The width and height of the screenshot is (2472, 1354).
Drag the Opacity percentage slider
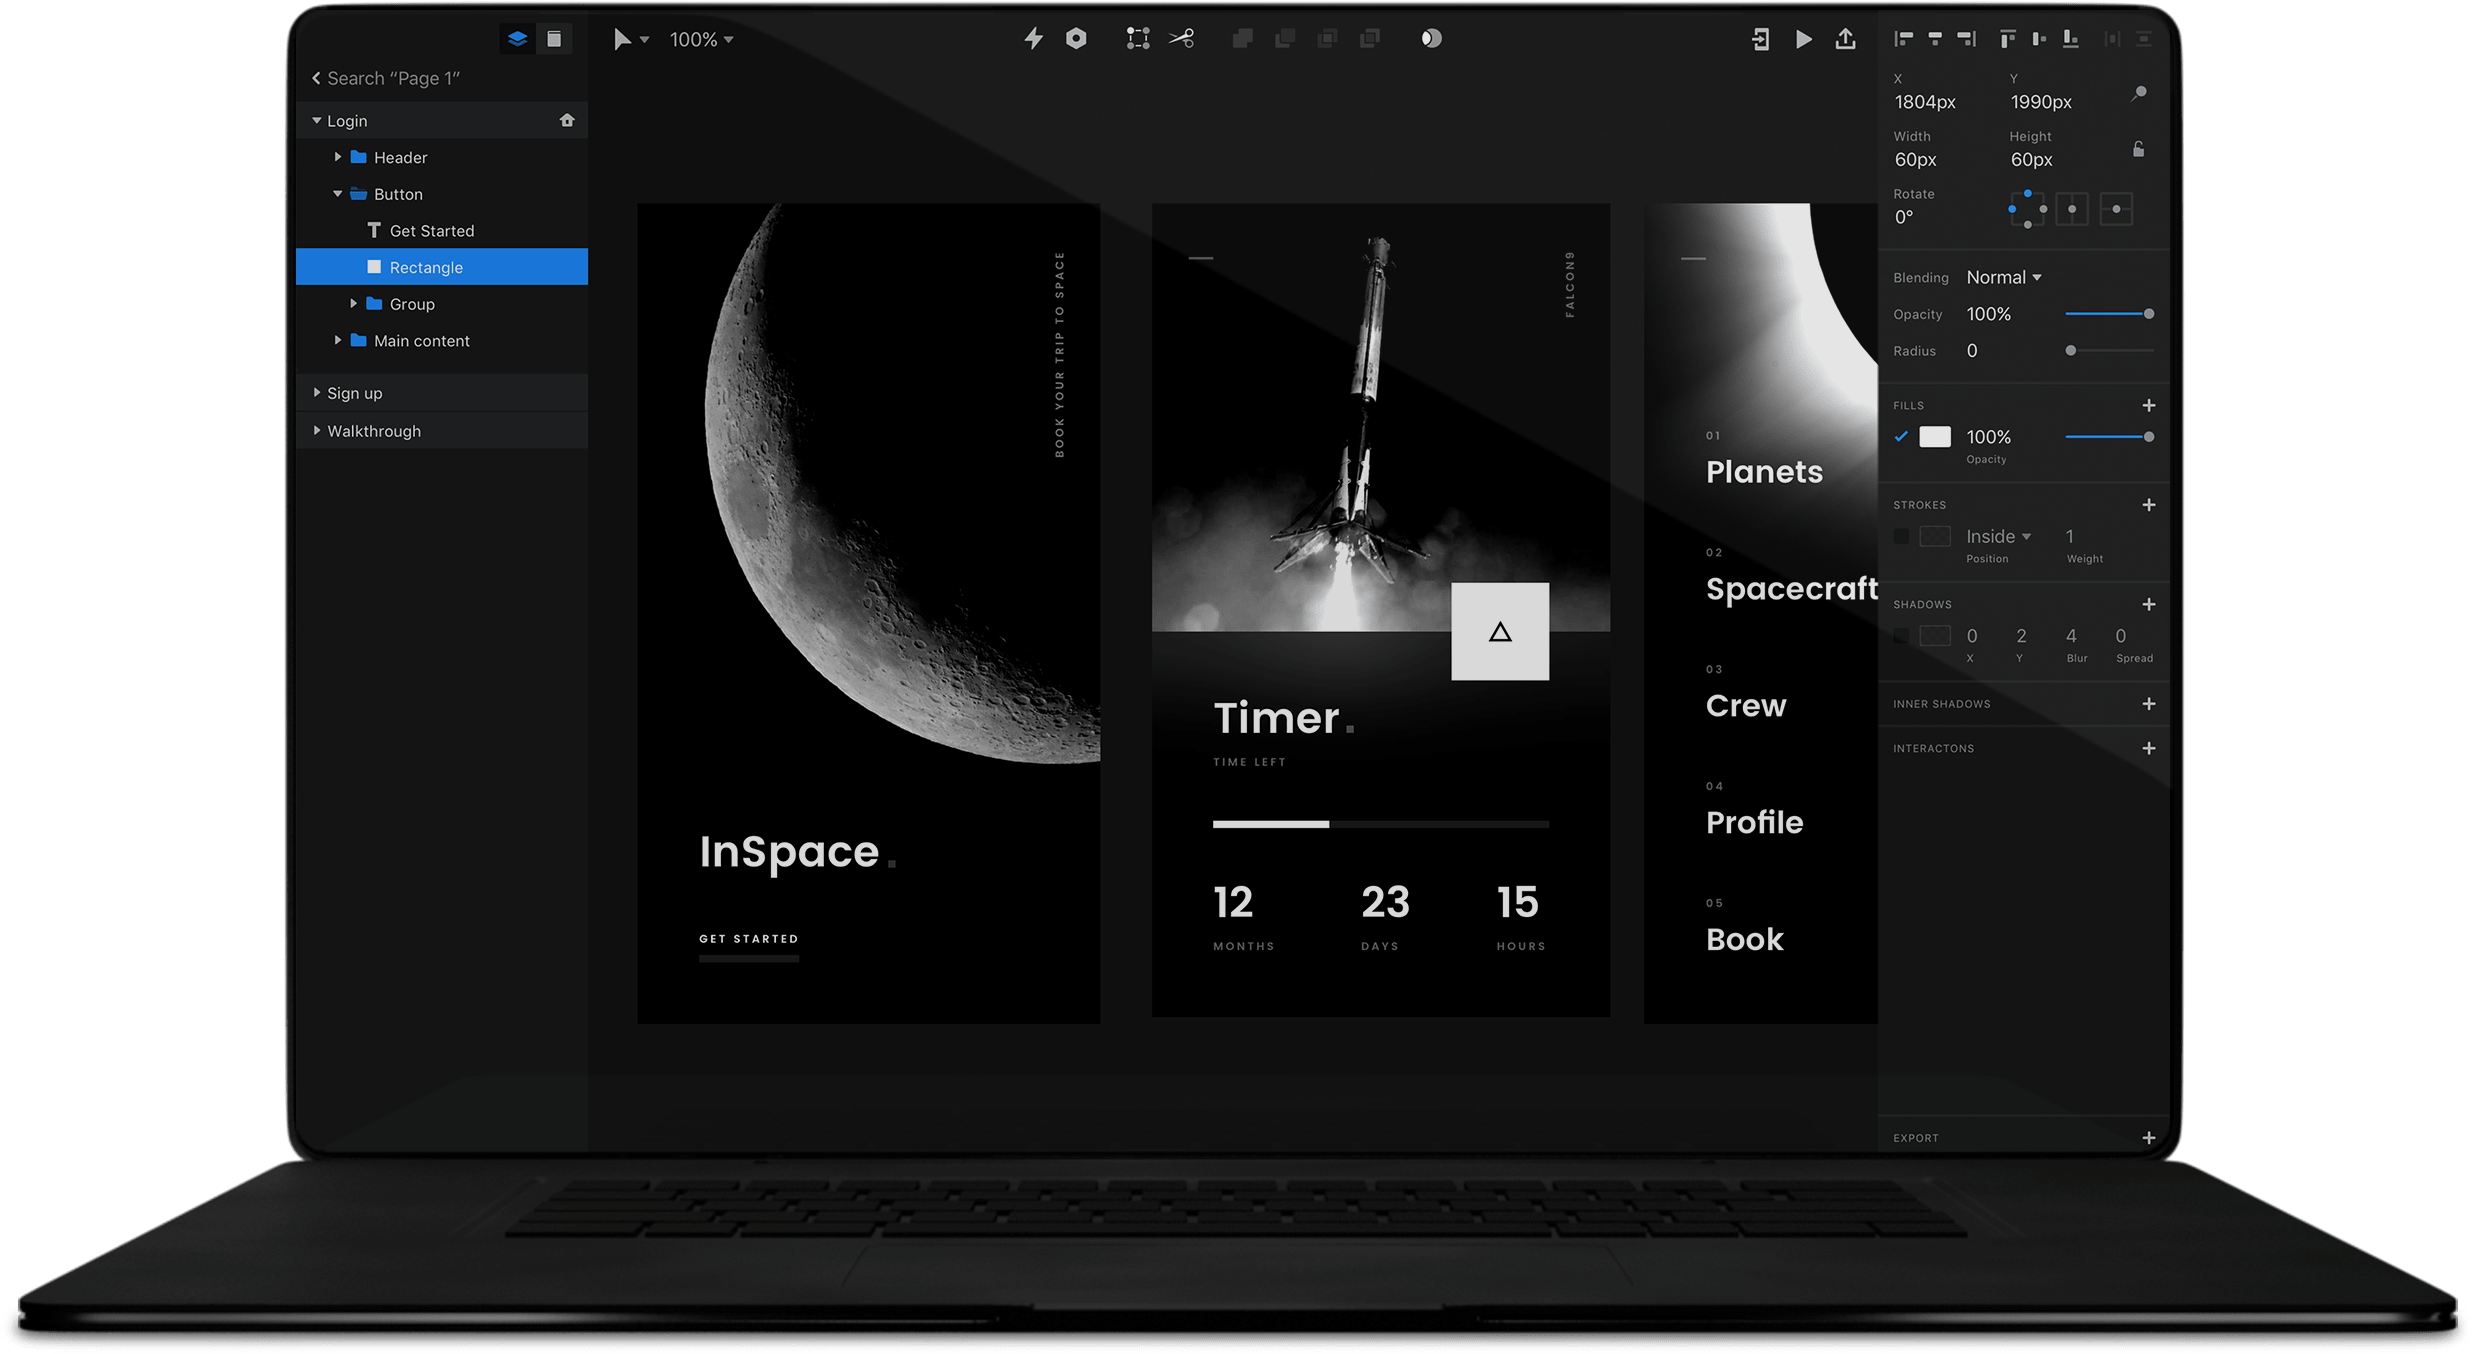pos(2149,313)
